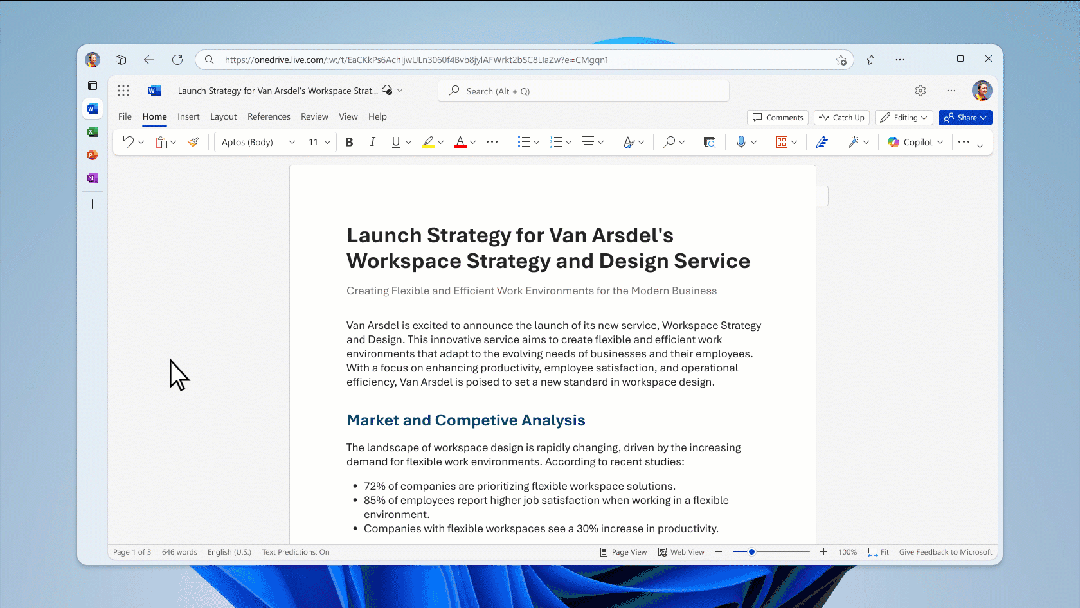Click the Format Painter icon
Screen dimensions: 1080x608
[193, 142]
